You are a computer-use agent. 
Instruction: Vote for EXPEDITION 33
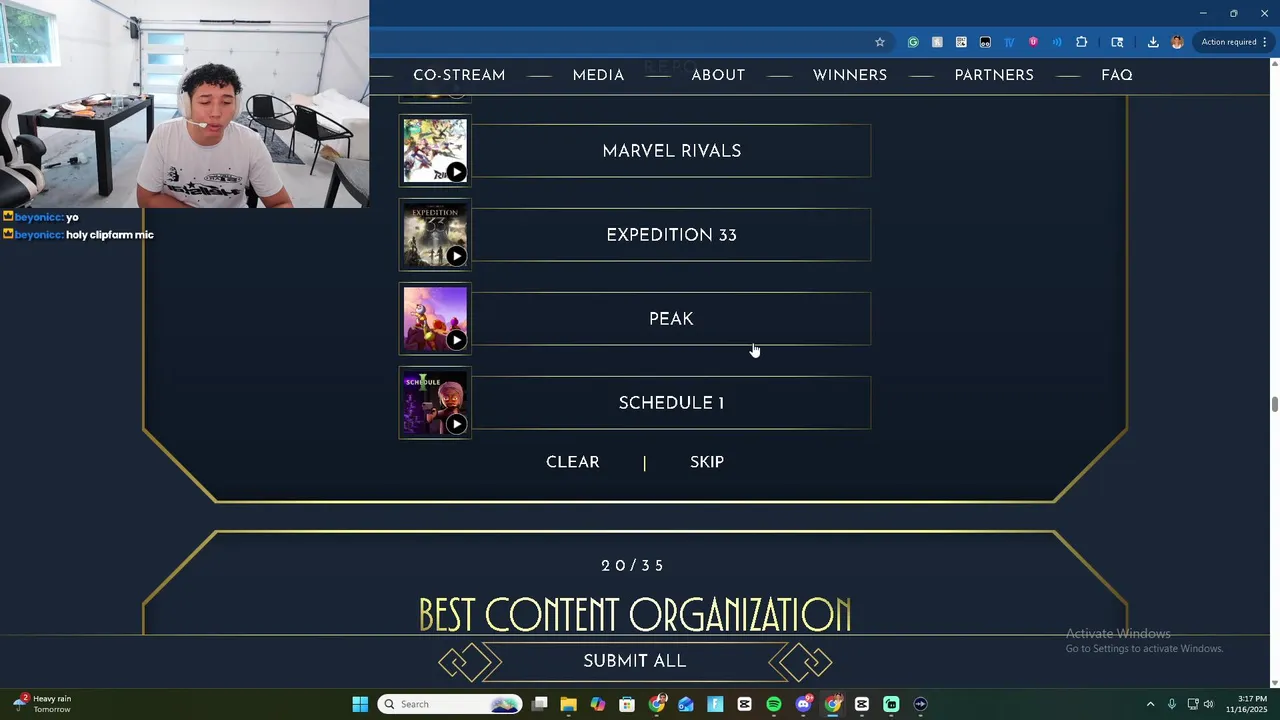671,235
